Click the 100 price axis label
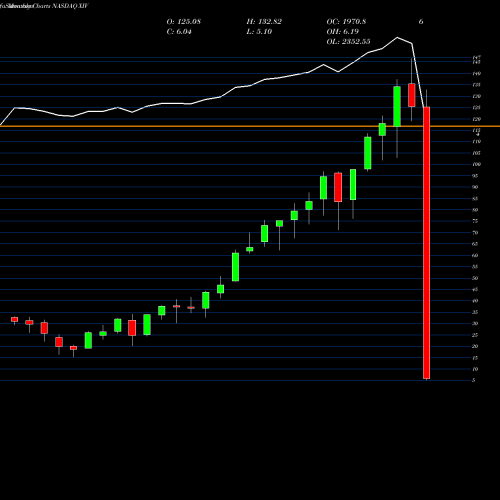Image resolution: width=500 pixels, height=500 pixels. point(476,164)
